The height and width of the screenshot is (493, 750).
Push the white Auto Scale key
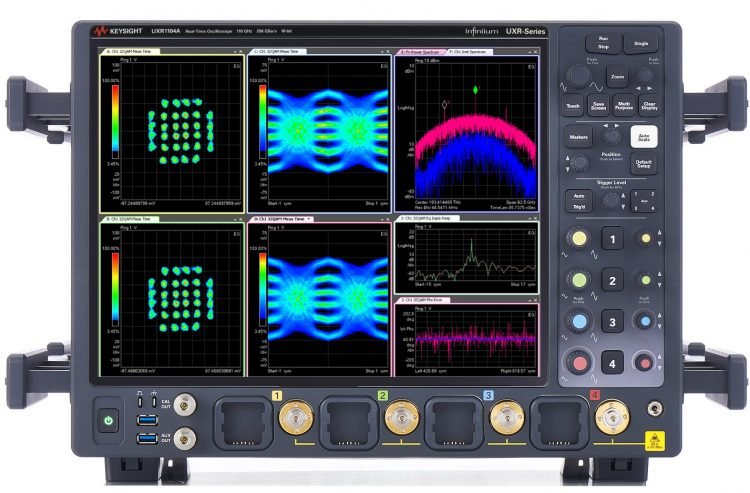tap(644, 137)
